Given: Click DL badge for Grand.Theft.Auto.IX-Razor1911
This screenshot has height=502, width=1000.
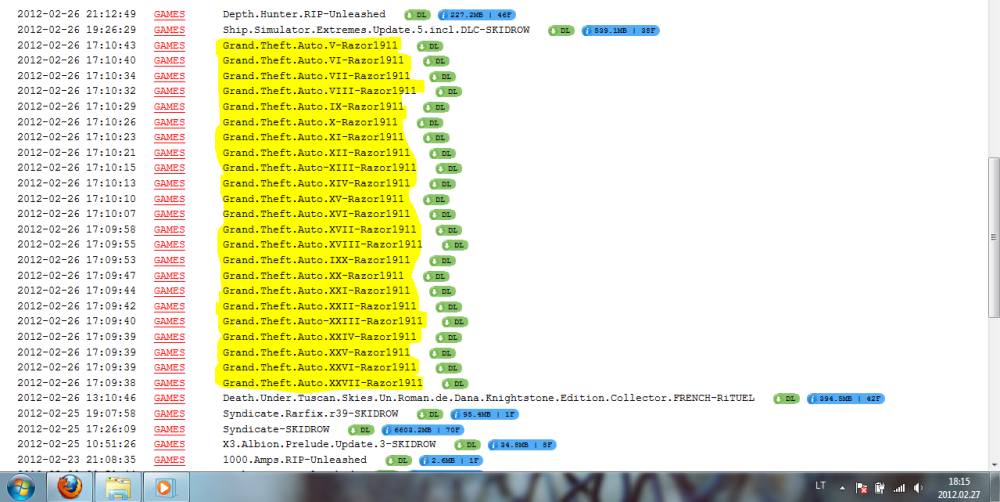Looking at the screenshot, I should 436,108.
